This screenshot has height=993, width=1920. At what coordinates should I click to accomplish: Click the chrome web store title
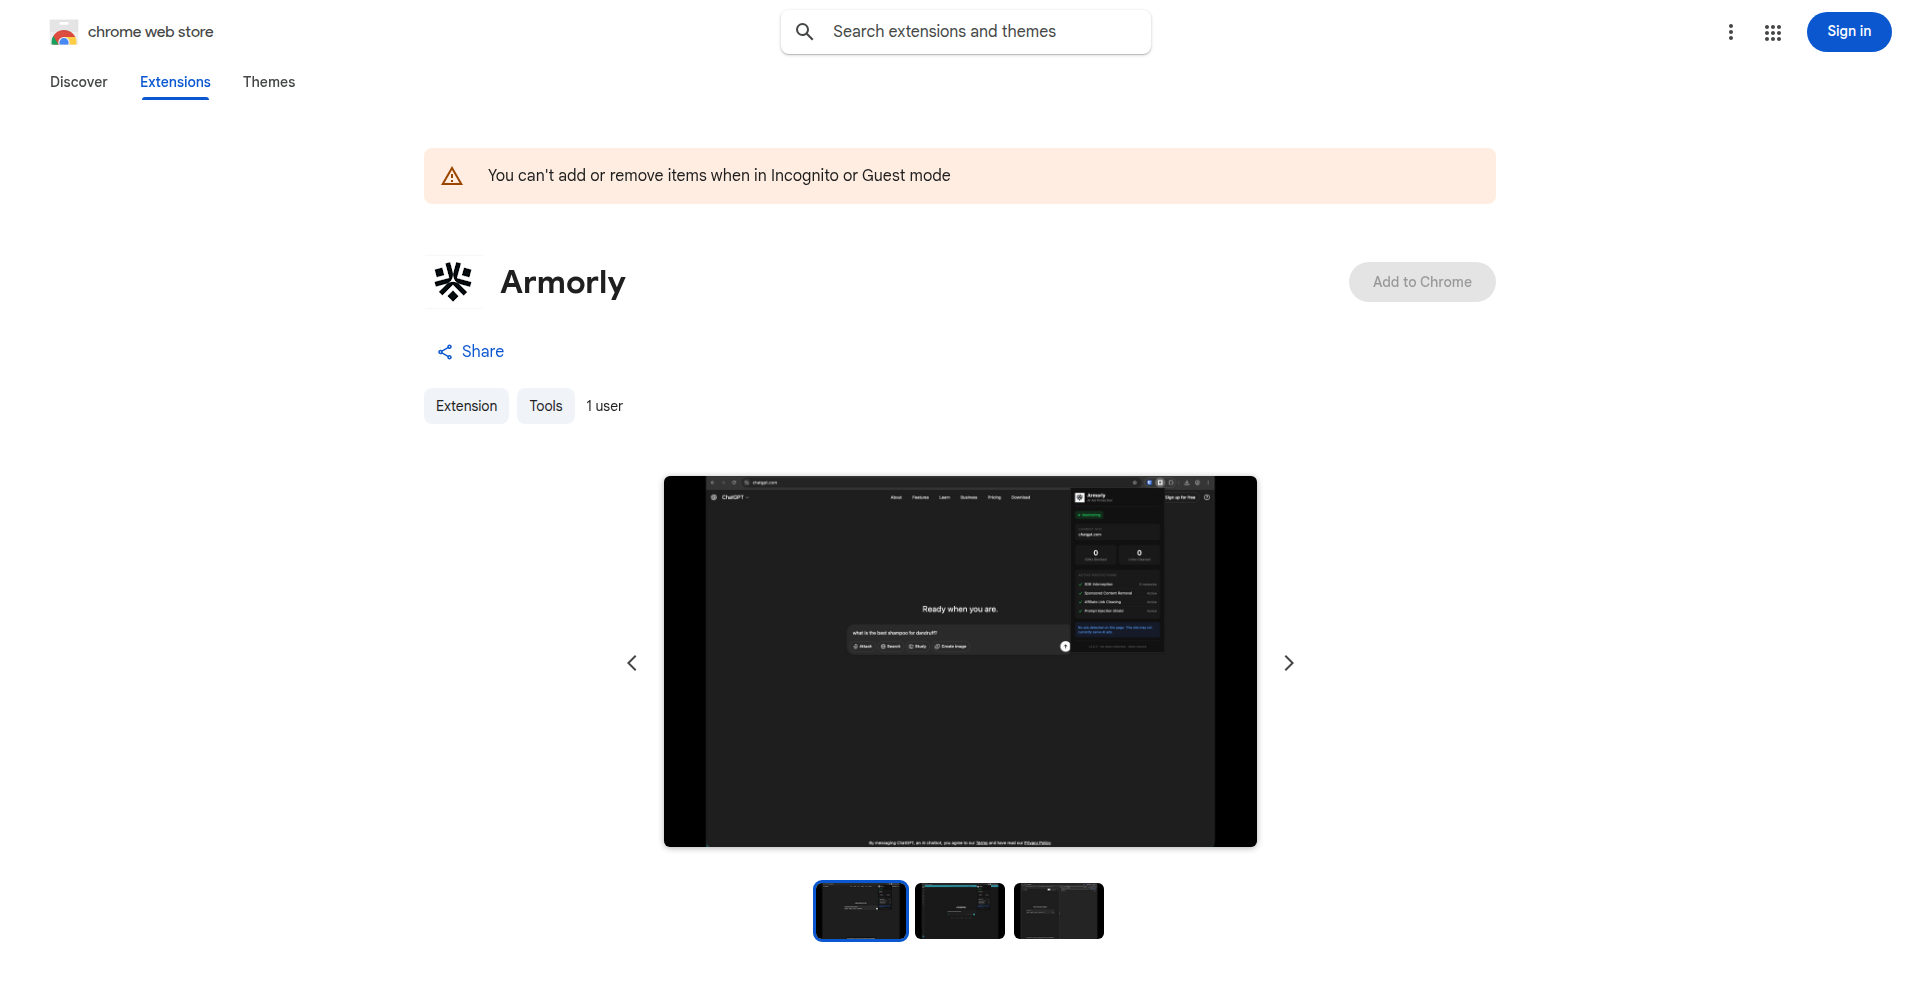(x=151, y=32)
